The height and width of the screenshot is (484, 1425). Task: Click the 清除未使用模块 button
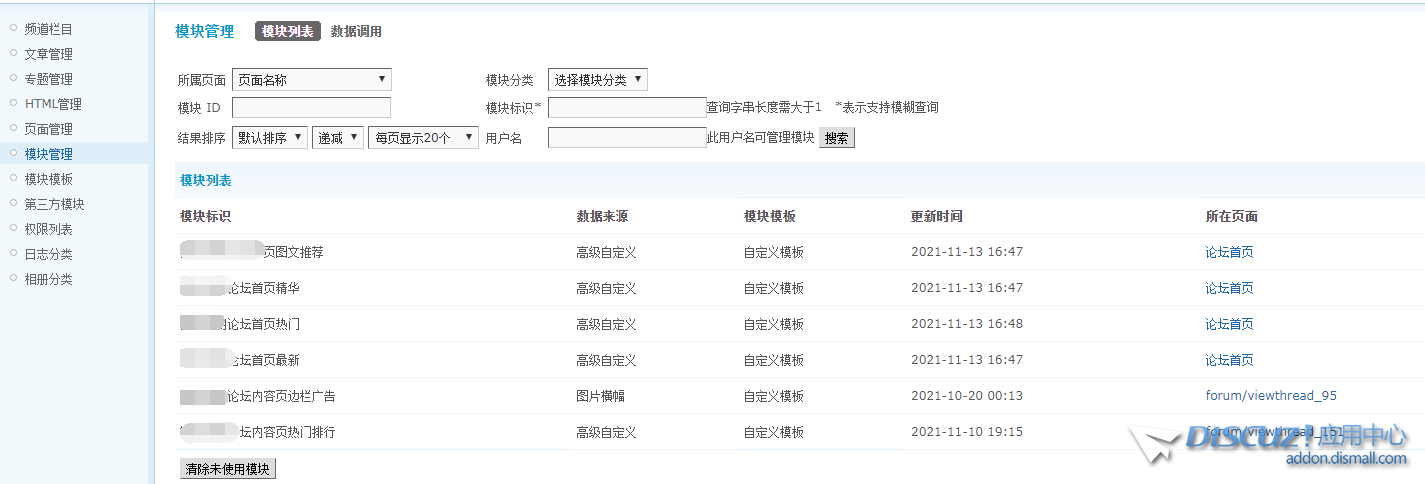tap(227, 469)
